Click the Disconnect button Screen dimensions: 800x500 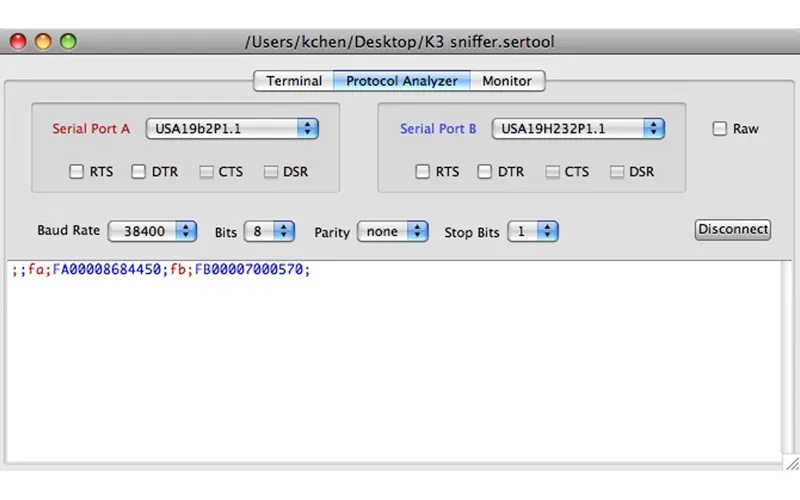[x=733, y=230]
